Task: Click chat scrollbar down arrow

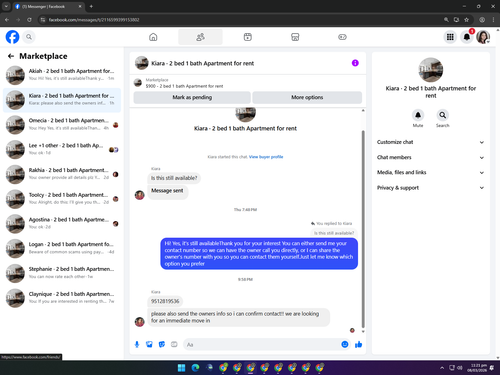Action: 363,331
